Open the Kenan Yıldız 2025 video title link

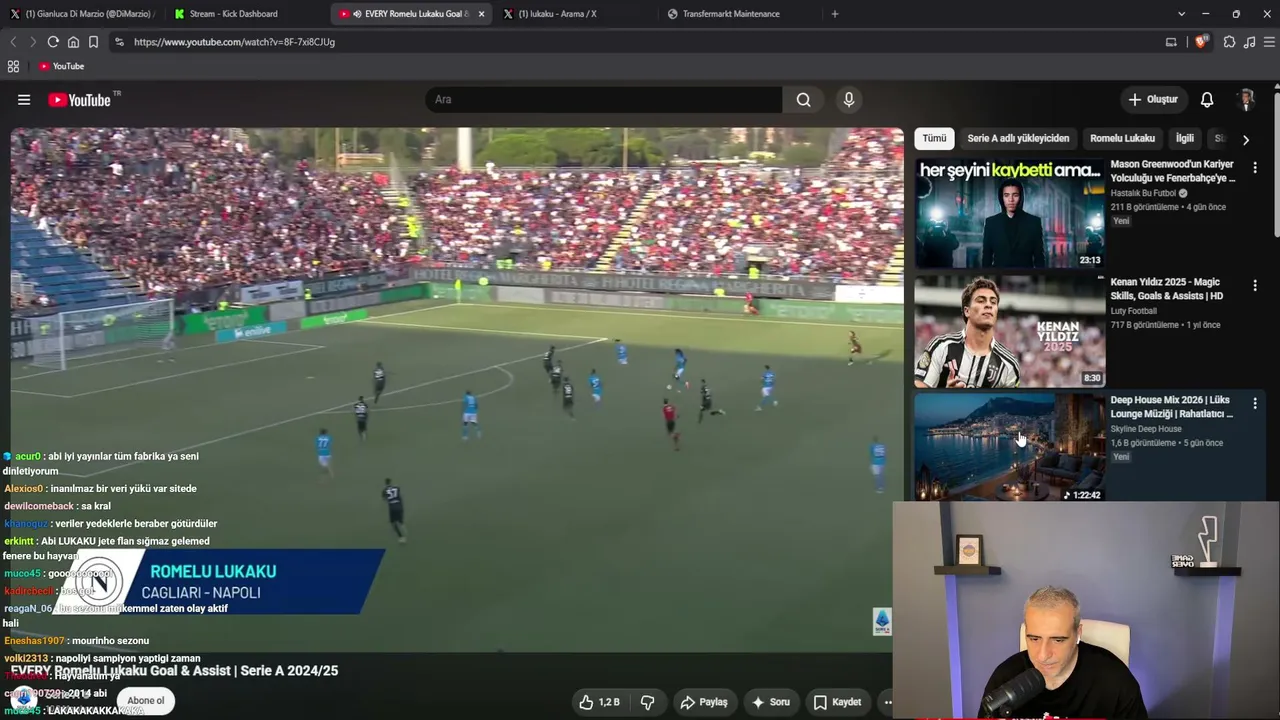1167,289
